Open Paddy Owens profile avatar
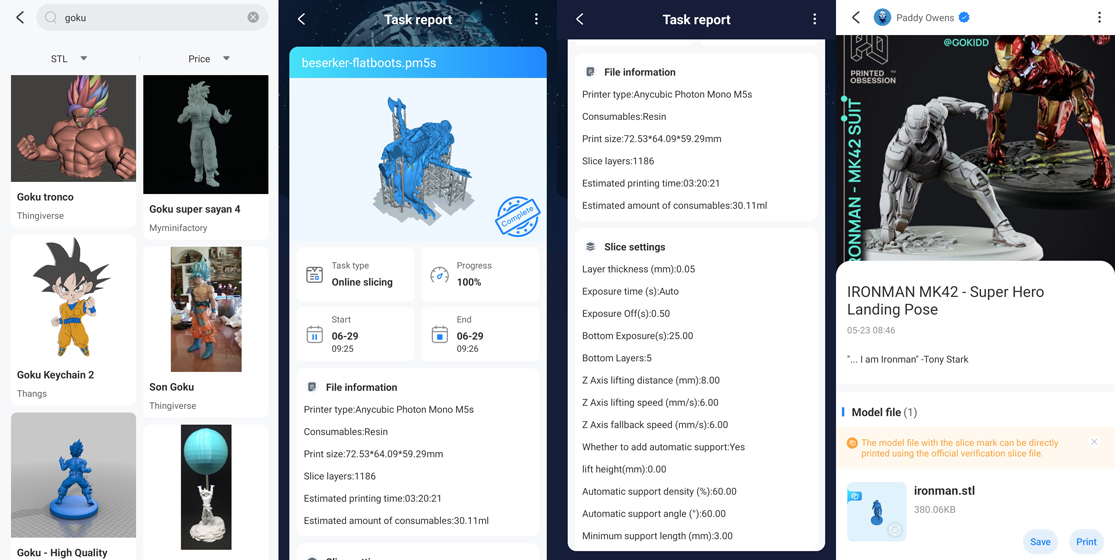Viewport: 1115px width, 560px height. [882, 17]
